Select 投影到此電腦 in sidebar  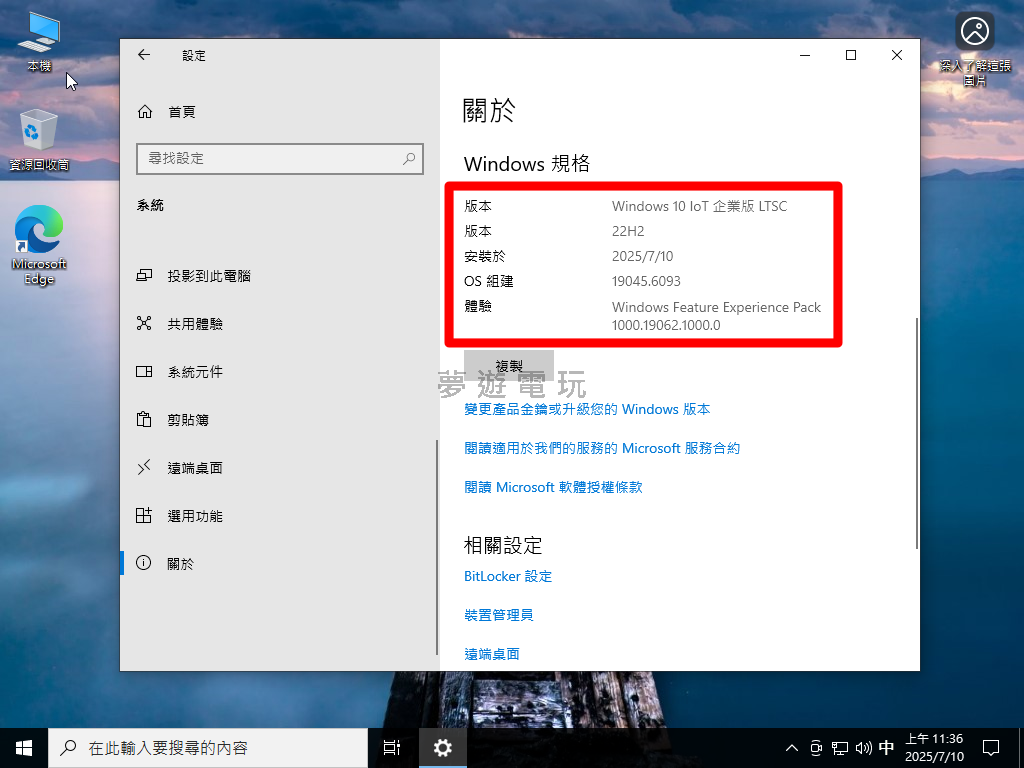(x=208, y=276)
